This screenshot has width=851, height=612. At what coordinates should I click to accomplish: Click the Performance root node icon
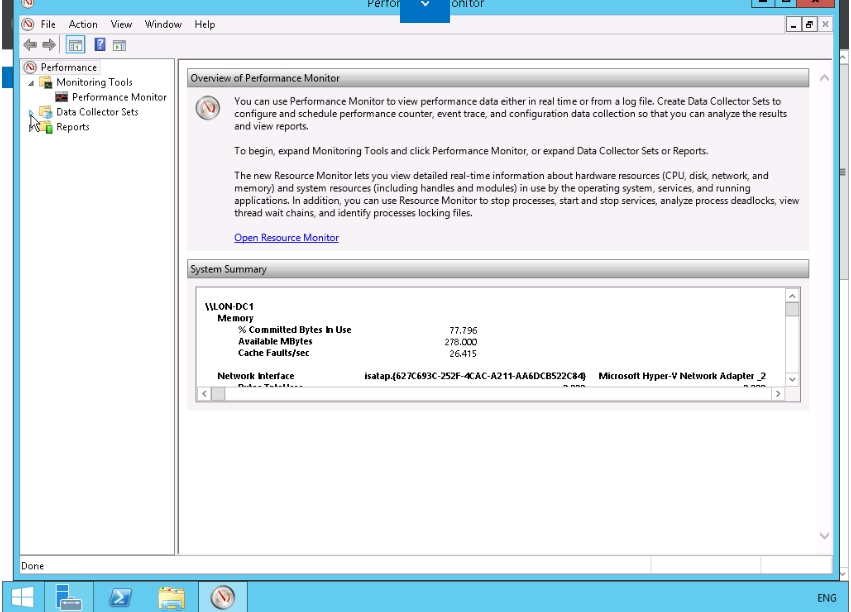(30, 67)
